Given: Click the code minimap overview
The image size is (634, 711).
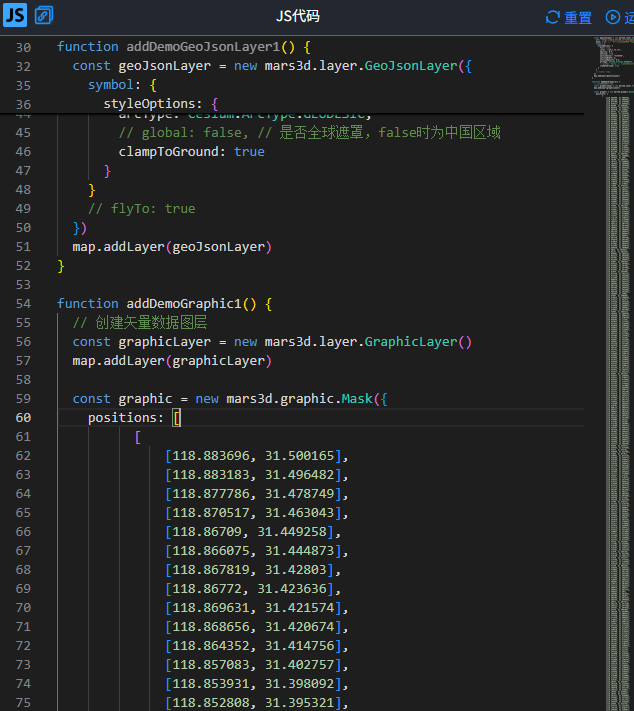Looking at the screenshot, I should [613, 372].
